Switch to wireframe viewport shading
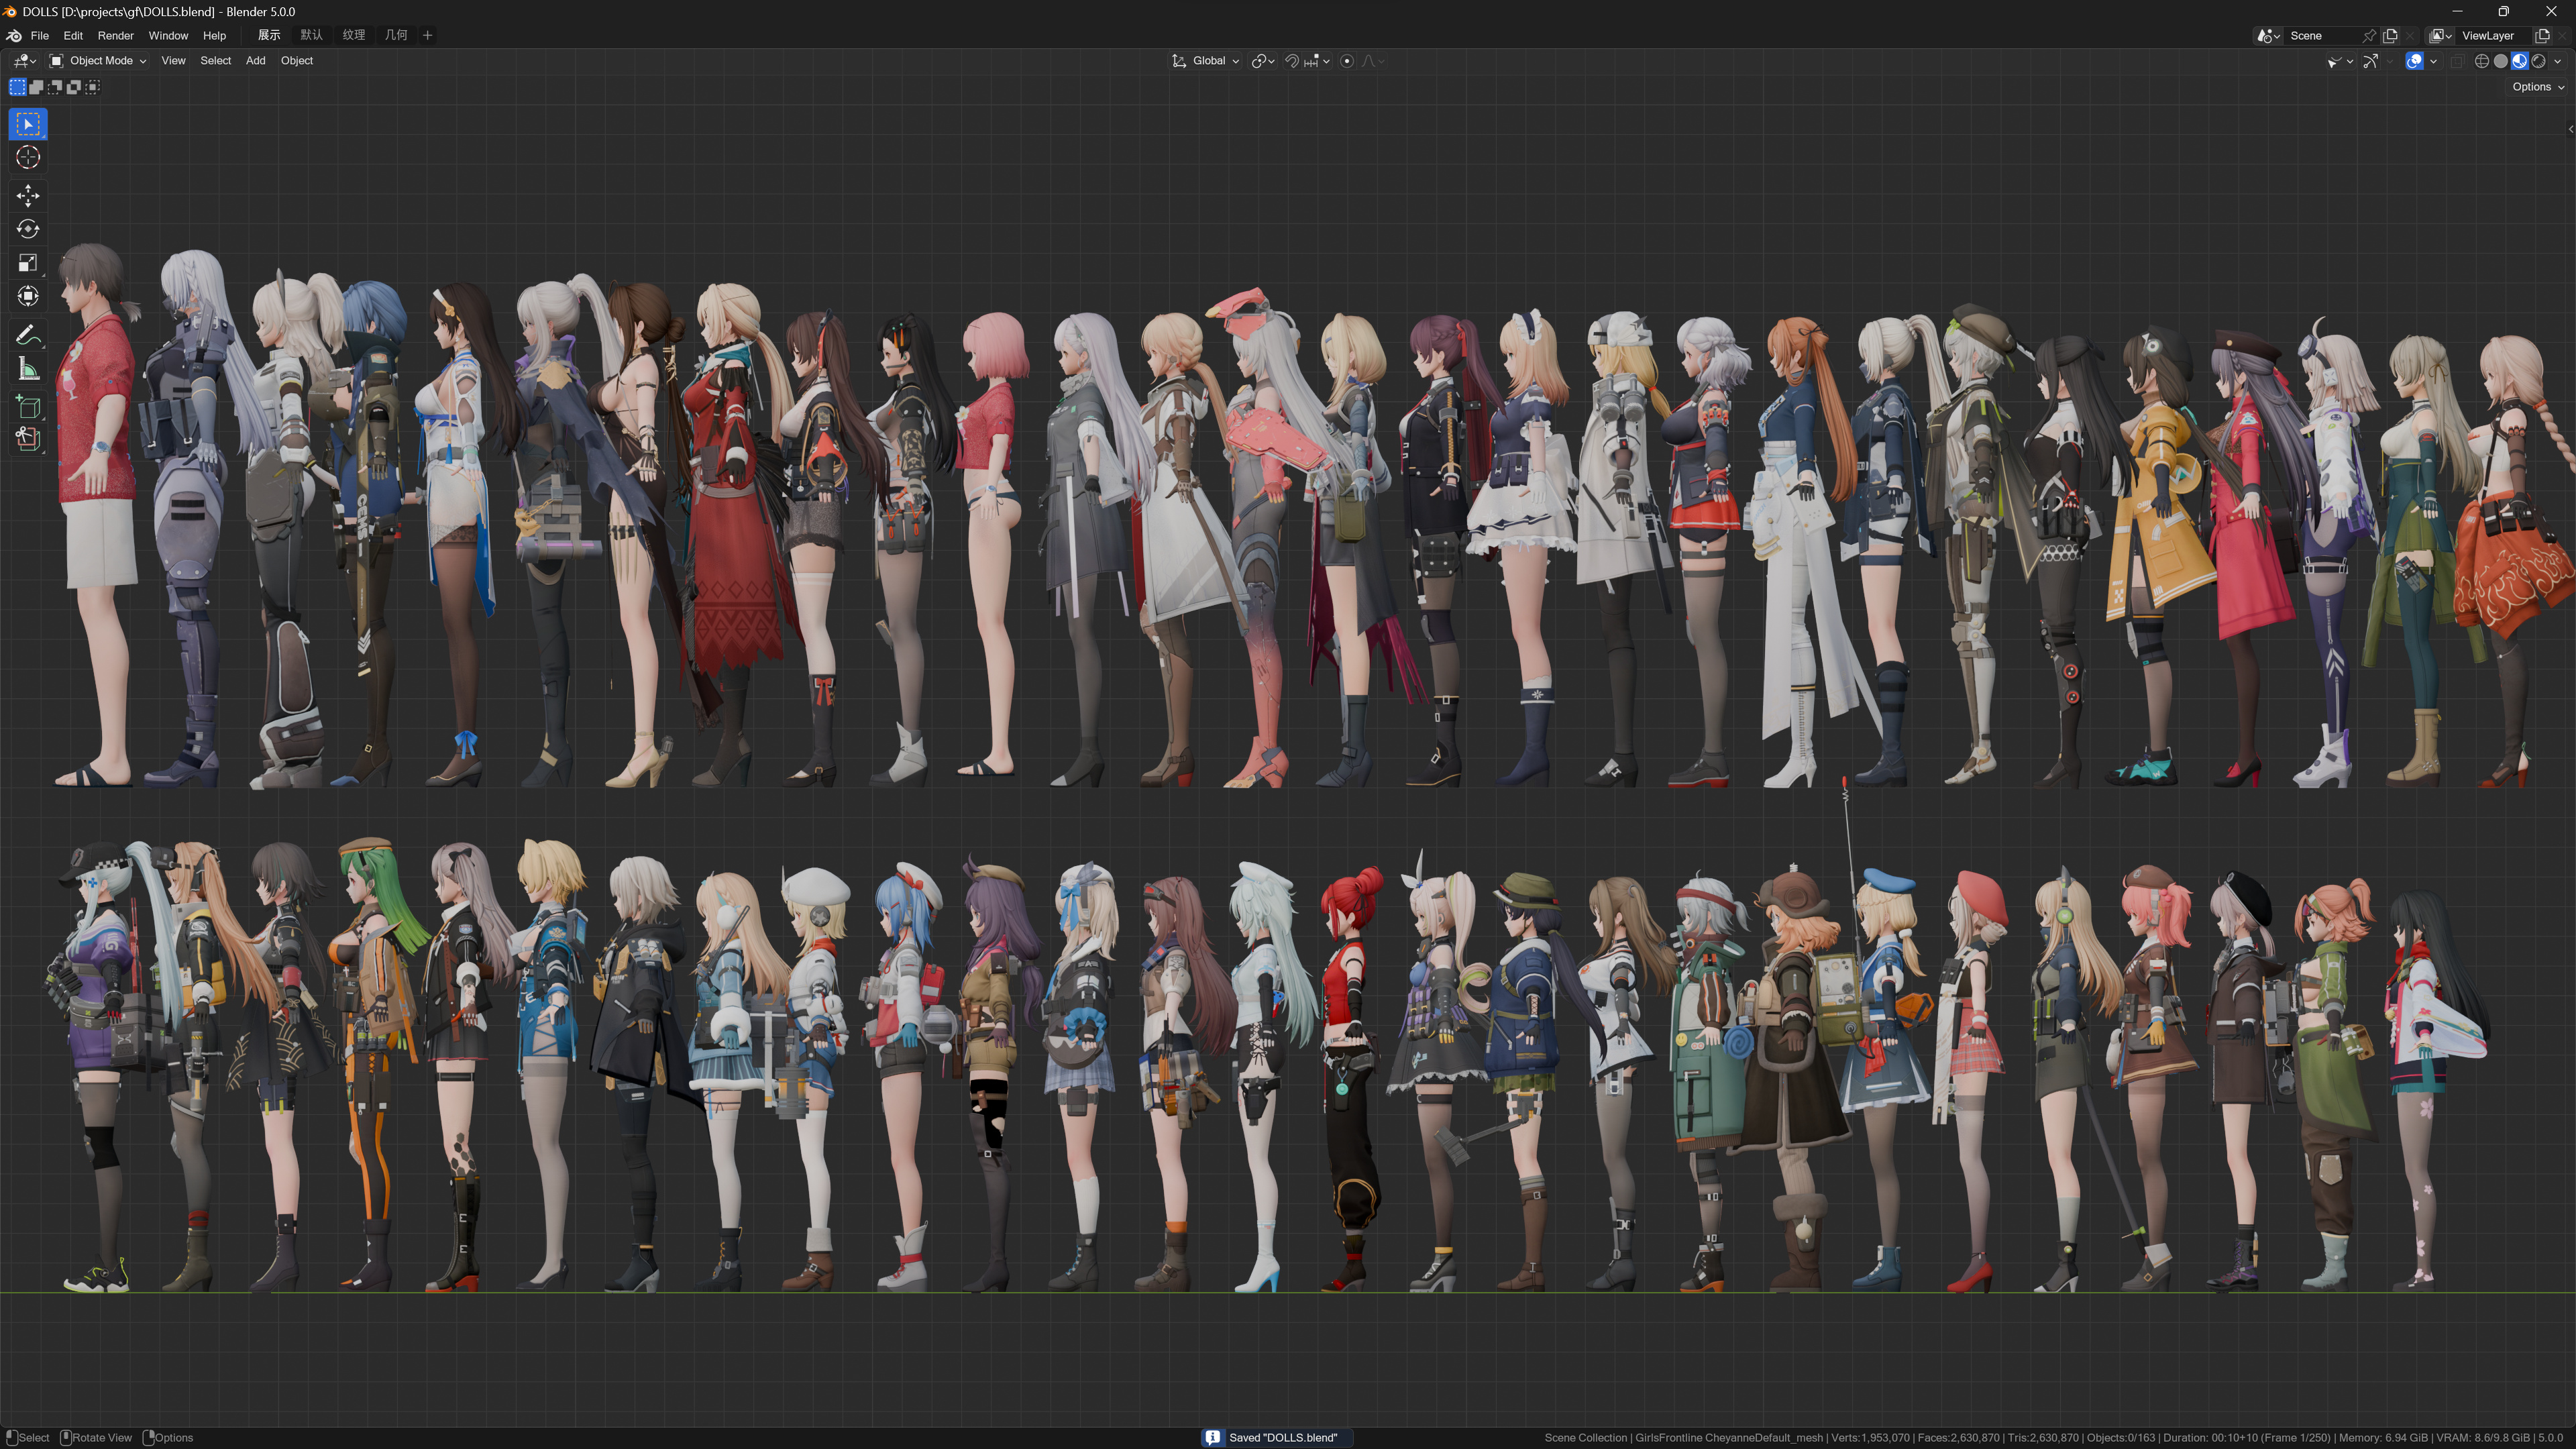 click(2481, 61)
